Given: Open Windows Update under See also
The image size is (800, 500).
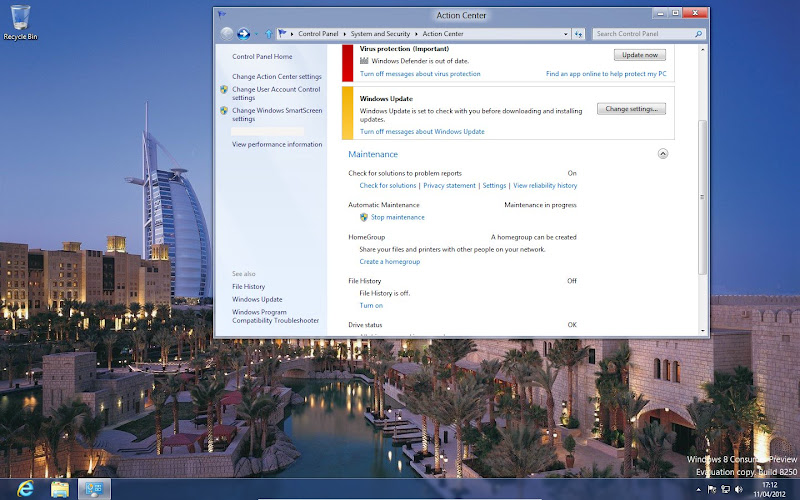Looking at the screenshot, I should pyautogui.click(x=257, y=299).
